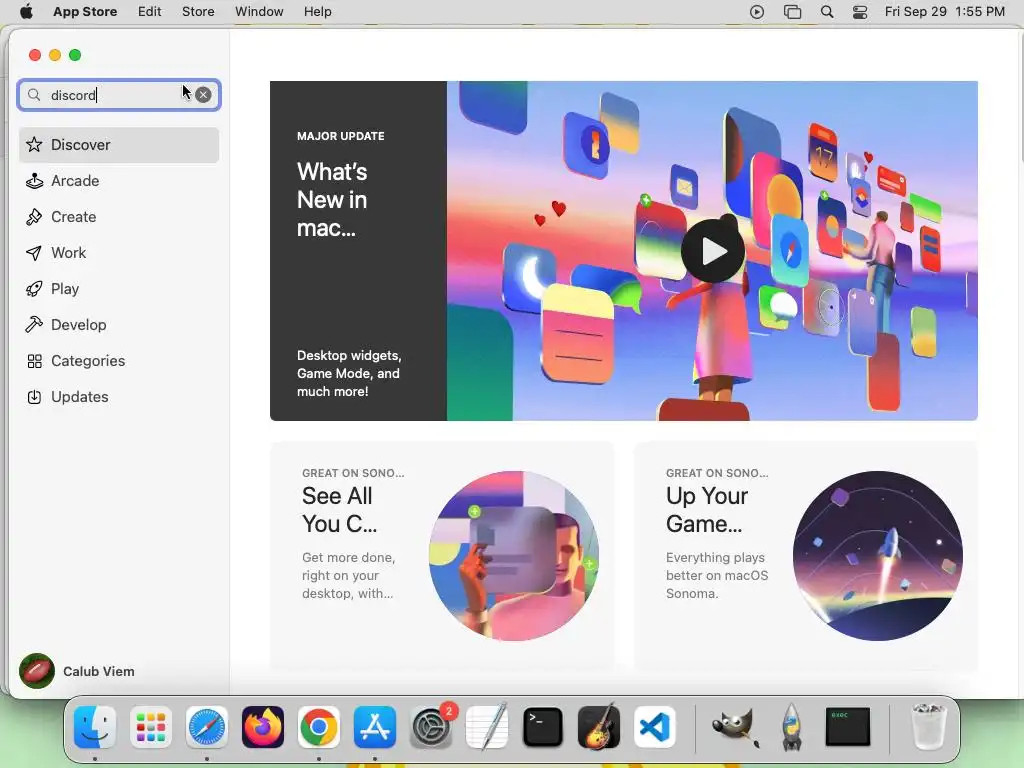Screen dimensions: 1024x768
Task: Open Calub Viem account profile
Action: [x=77, y=671]
